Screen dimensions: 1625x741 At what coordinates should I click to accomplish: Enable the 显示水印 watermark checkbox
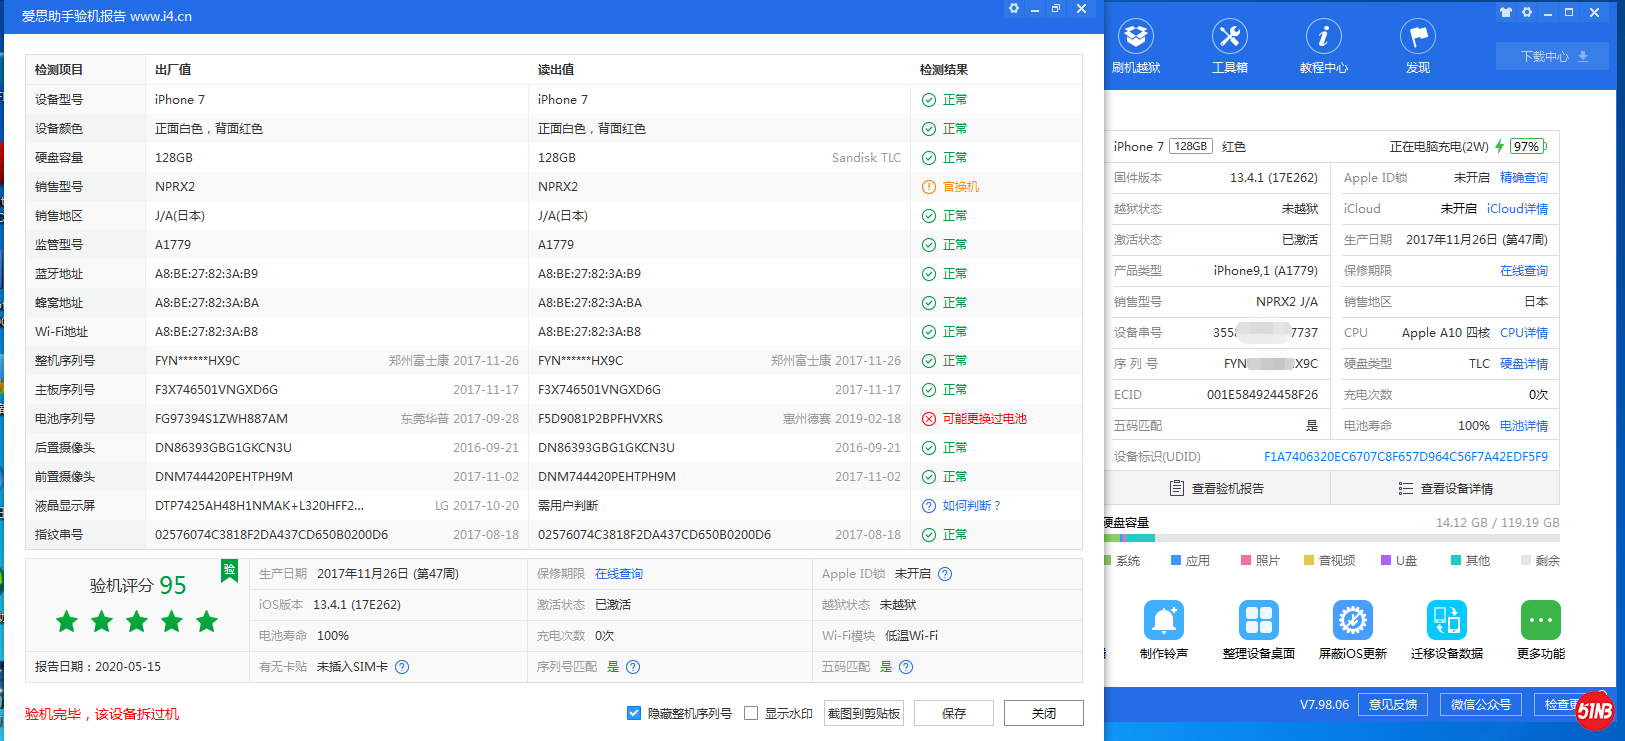[x=751, y=713]
